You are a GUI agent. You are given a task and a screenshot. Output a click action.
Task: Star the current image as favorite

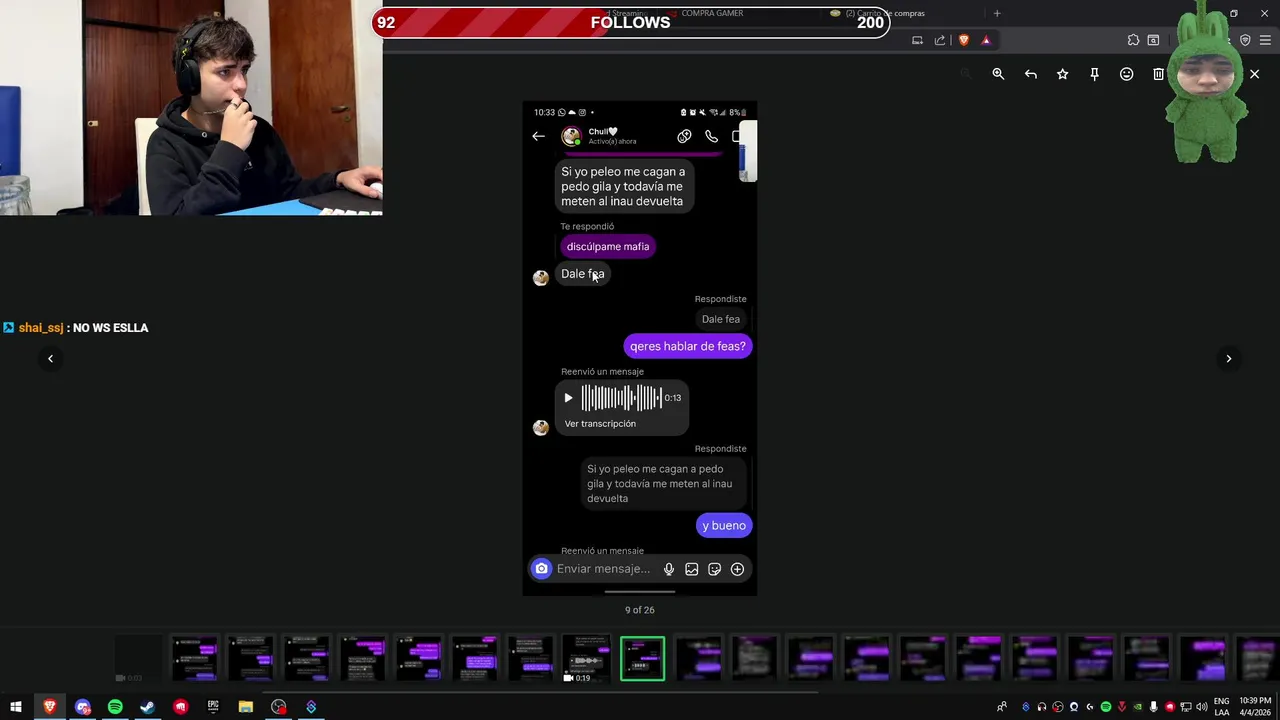coord(1063,74)
